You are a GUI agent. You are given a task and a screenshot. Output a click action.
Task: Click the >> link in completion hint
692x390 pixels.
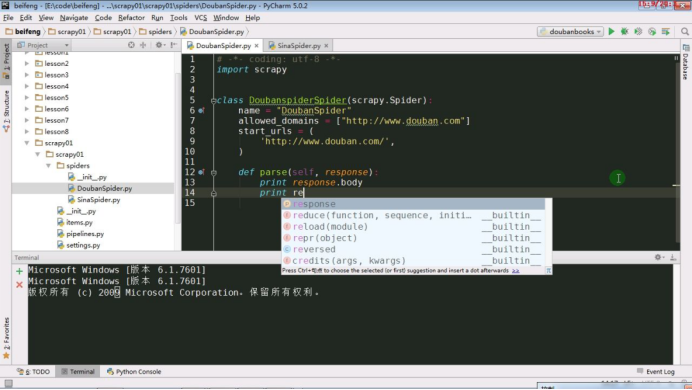[515, 270]
